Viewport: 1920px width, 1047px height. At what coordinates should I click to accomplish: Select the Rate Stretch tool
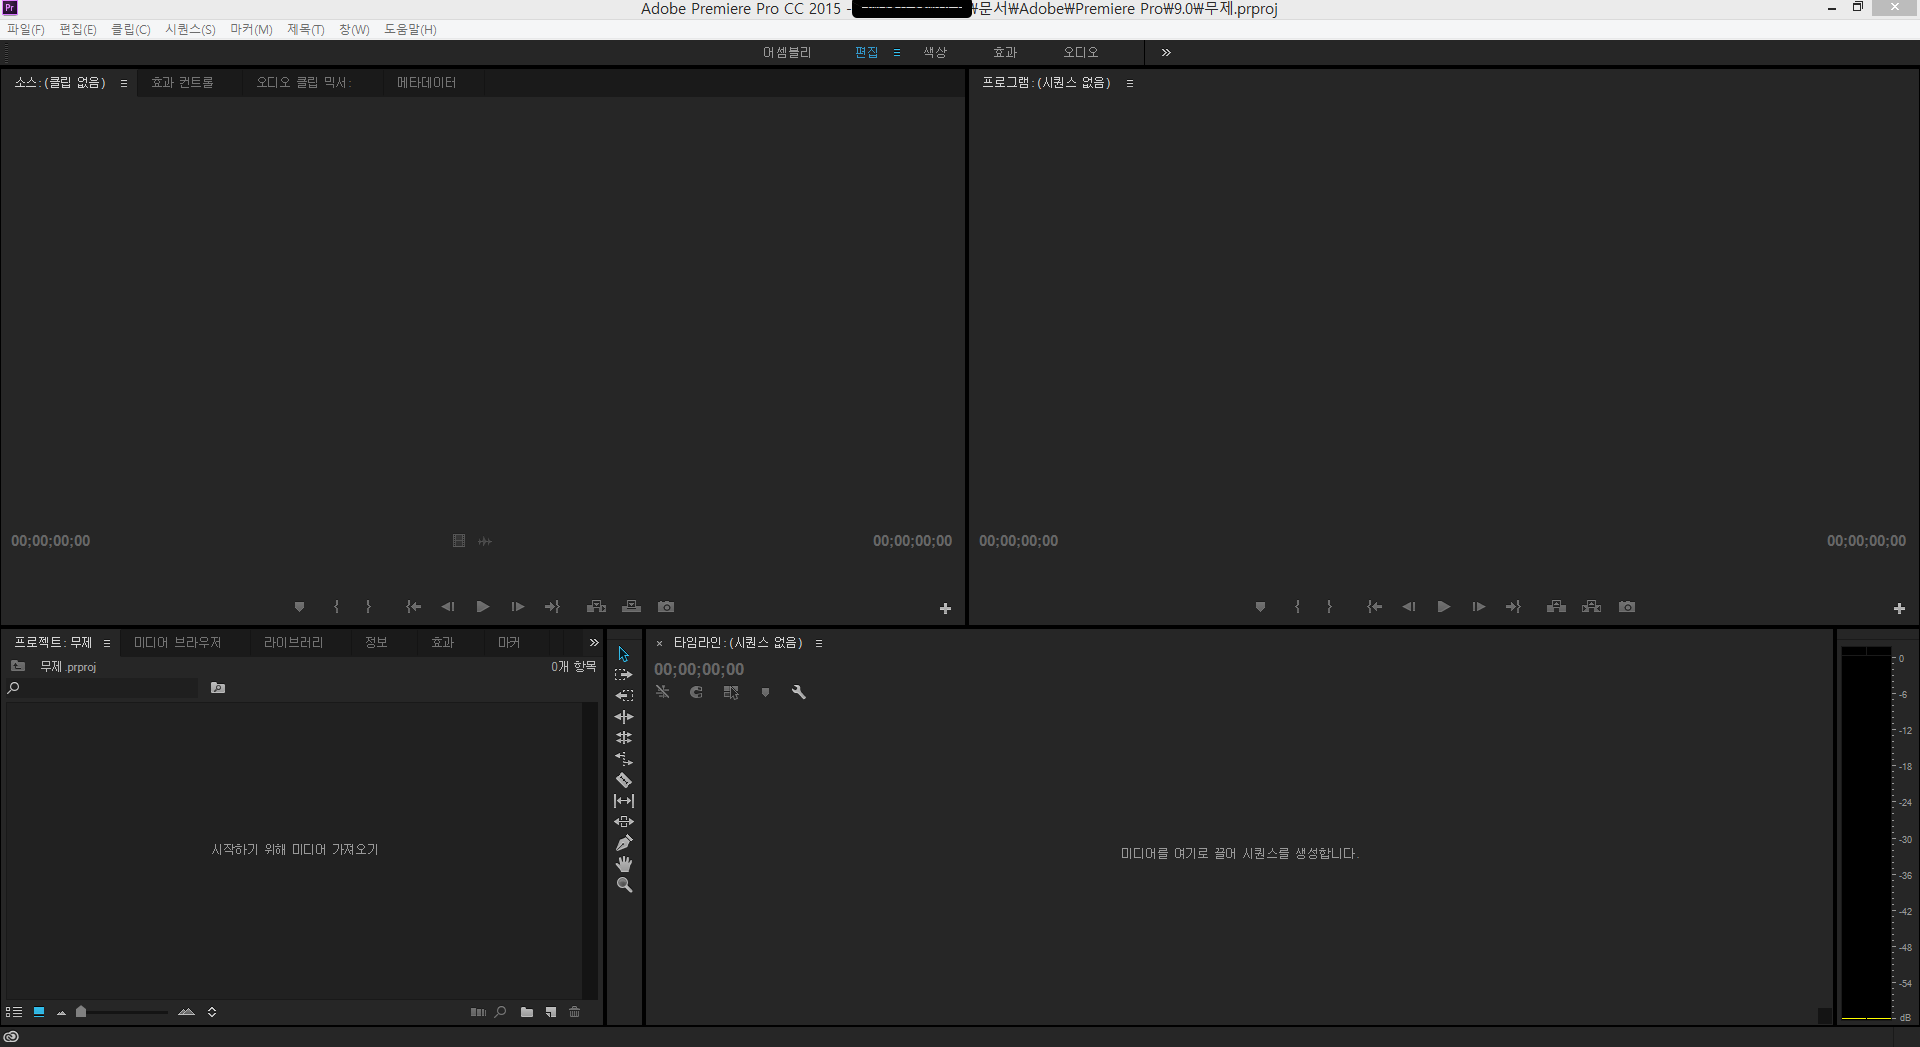[623, 759]
